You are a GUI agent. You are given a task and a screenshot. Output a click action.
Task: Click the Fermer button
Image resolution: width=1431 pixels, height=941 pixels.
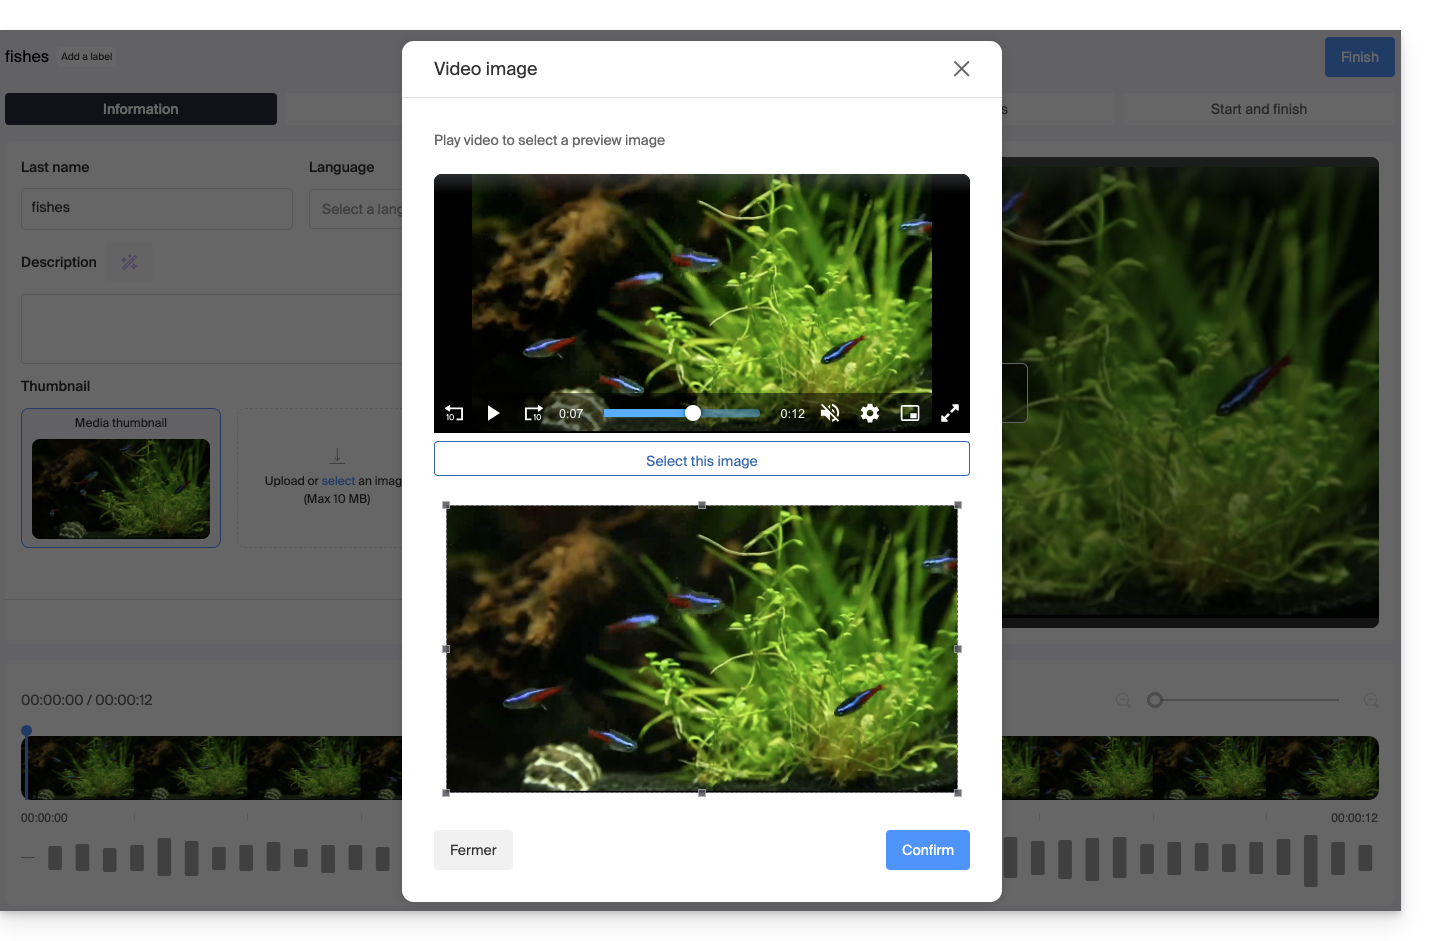click(x=473, y=850)
